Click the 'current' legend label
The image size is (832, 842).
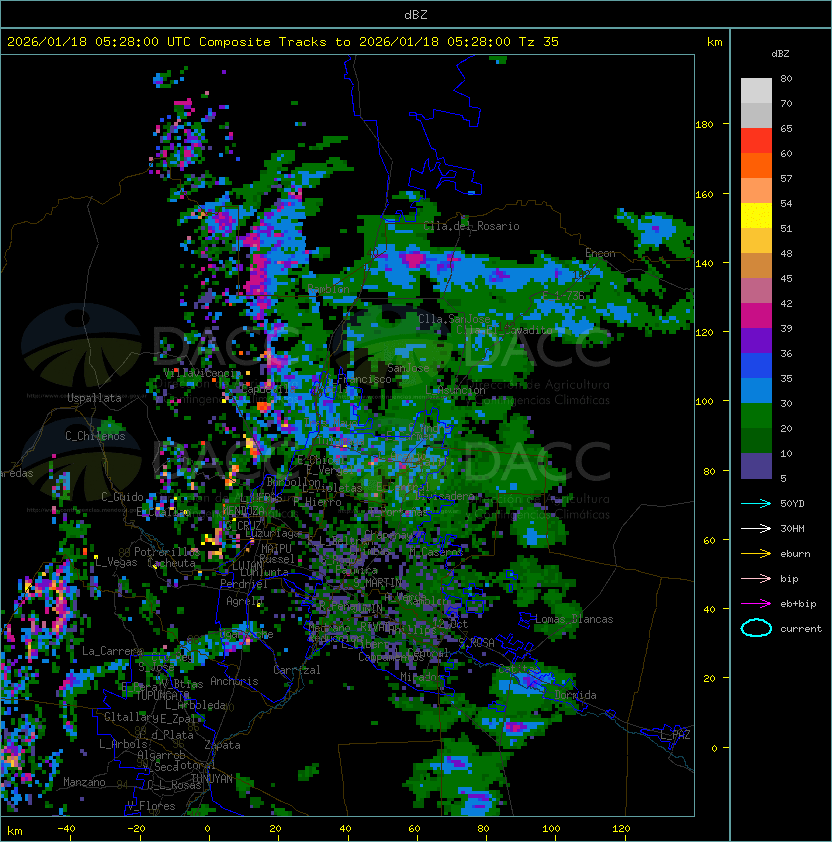tap(801, 629)
